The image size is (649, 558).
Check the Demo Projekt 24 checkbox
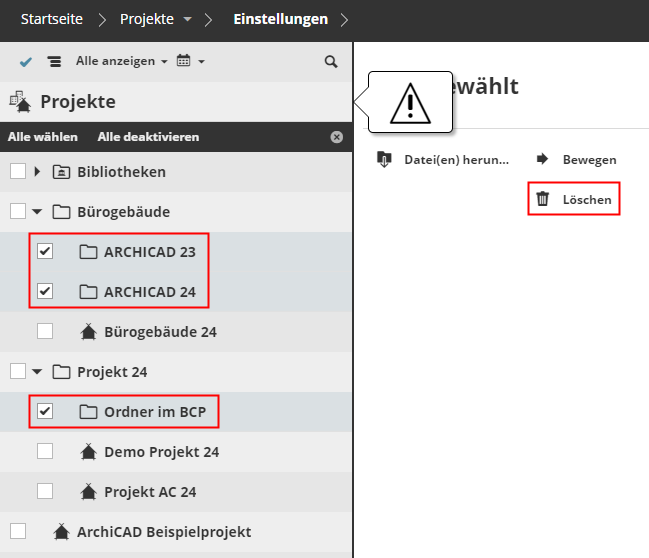pos(45,451)
